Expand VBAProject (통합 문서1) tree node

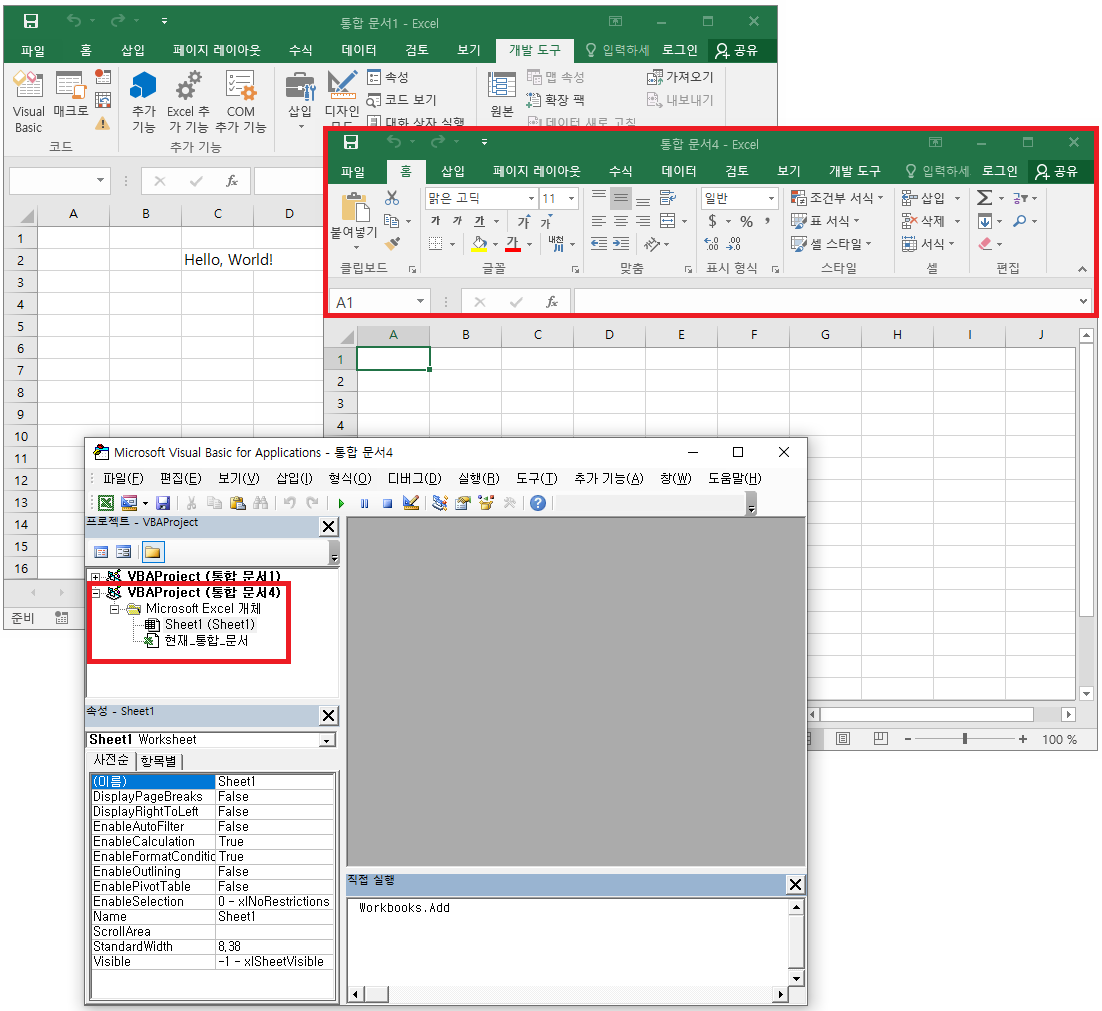(96, 578)
